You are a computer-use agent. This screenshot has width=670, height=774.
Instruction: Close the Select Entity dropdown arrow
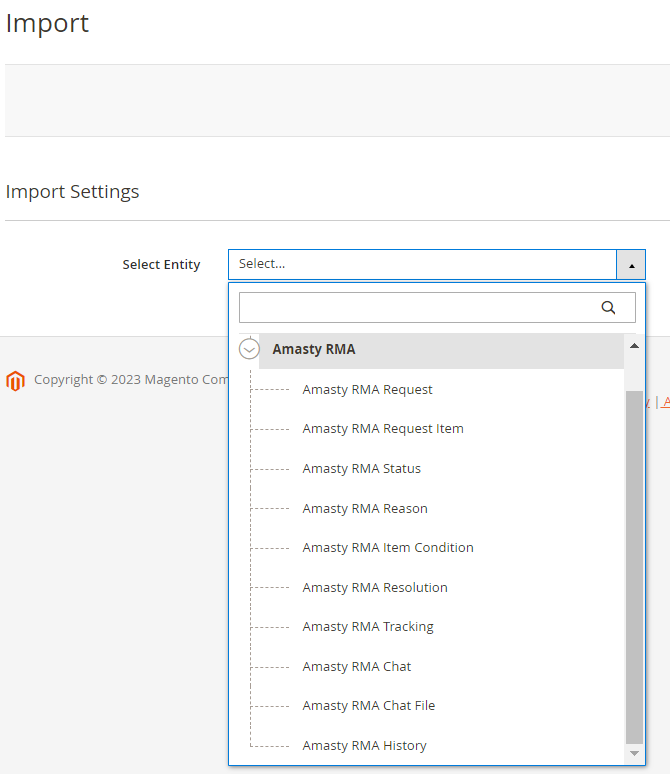pos(631,265)
